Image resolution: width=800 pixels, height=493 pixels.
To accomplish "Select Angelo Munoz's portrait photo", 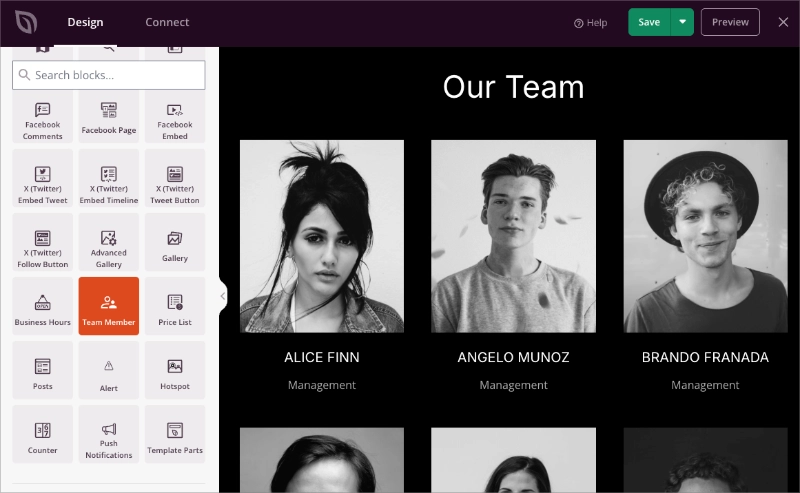I will (x=513, y=236).
